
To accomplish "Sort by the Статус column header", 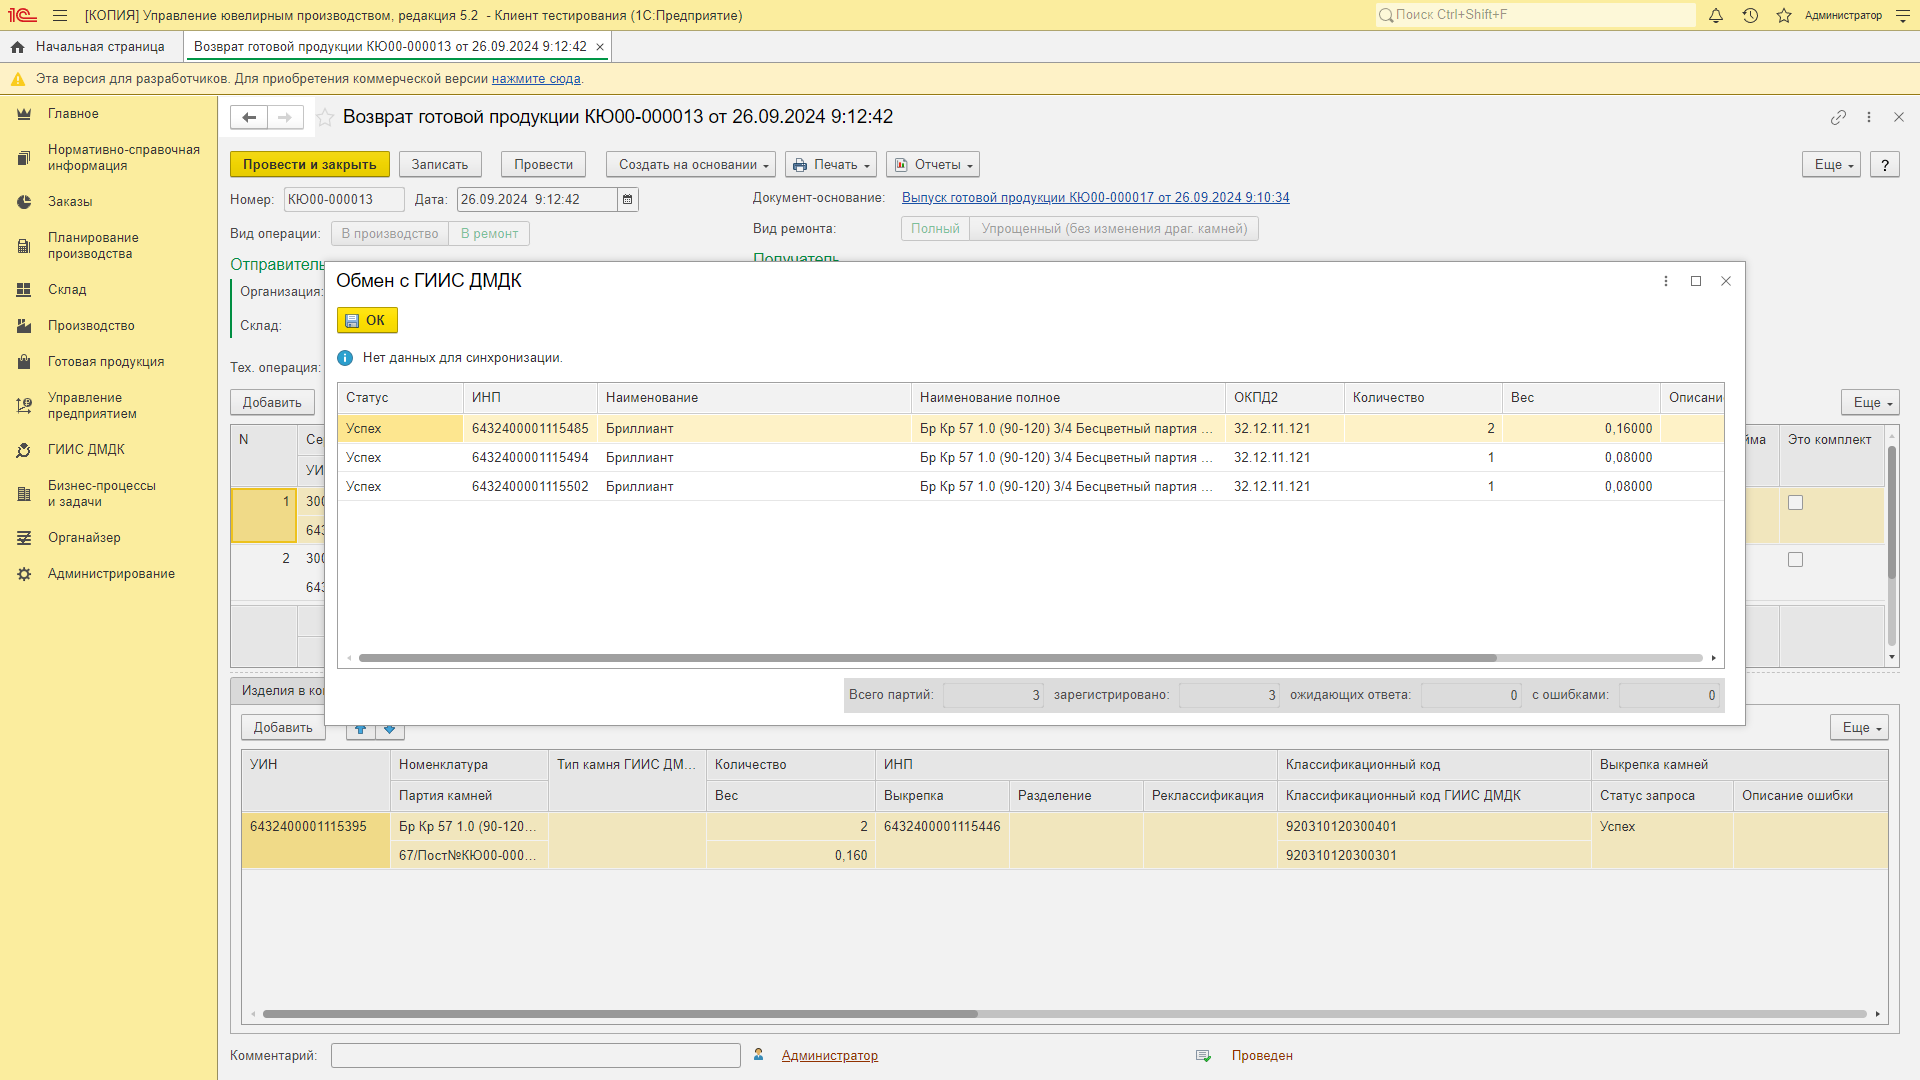I will (x=400, y=398).
